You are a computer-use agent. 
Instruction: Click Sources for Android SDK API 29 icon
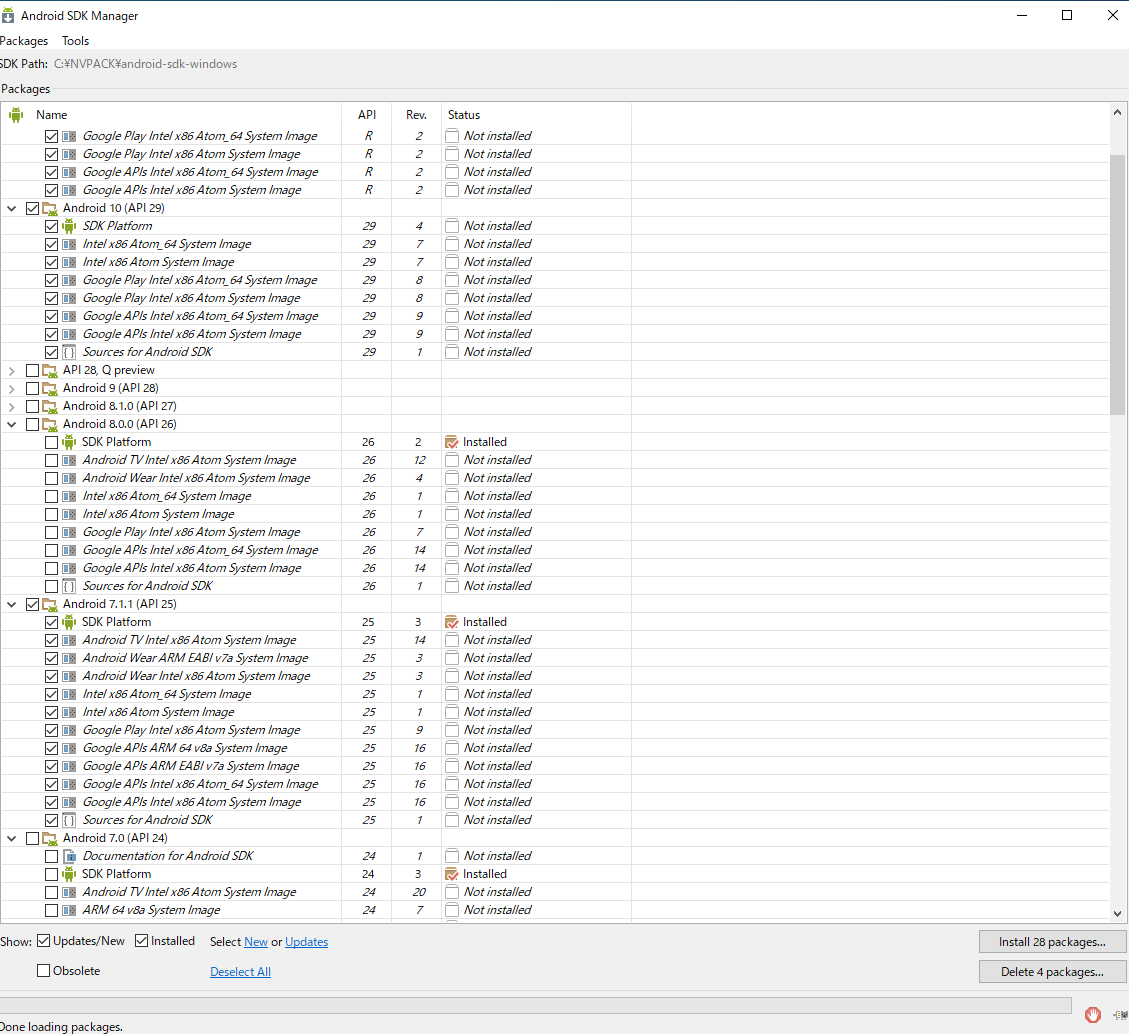pos(69,352)
